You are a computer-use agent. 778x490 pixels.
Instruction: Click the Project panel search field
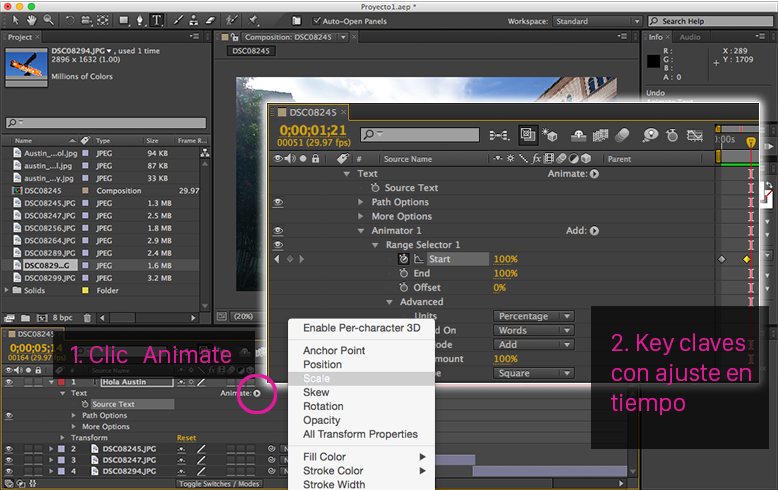click(x=106, y=122)
